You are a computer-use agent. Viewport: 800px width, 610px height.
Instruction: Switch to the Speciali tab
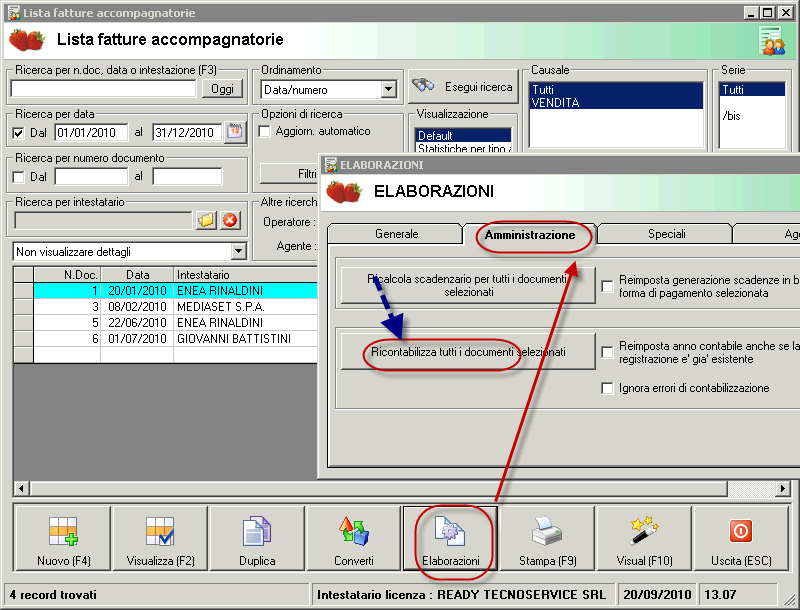(x=666, y=234)
